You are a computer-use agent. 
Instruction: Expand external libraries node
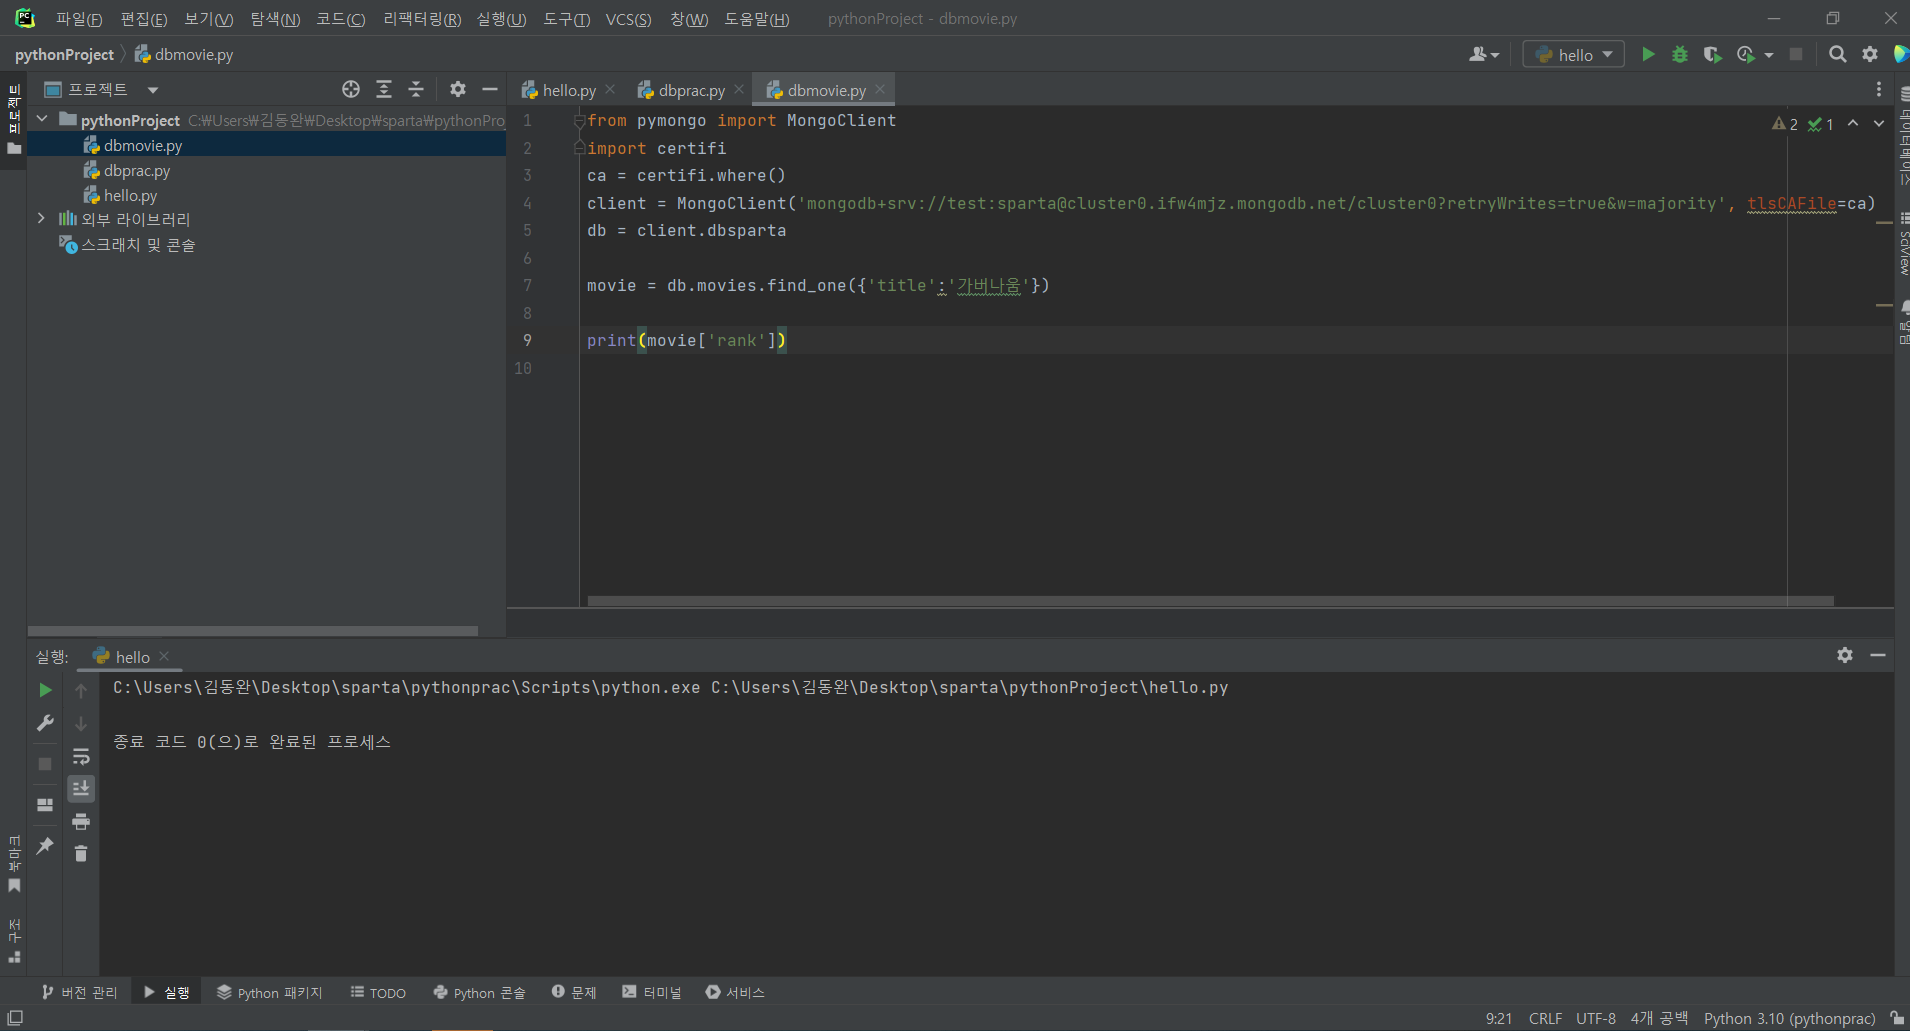tap(41, 218)
